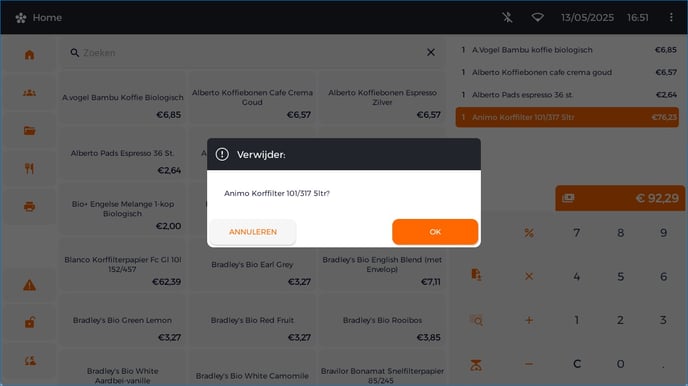The height and width of the screenshot is (386, 688).
Task: Open the three-dot menu in top bar
Action: [x=671, y=17]
